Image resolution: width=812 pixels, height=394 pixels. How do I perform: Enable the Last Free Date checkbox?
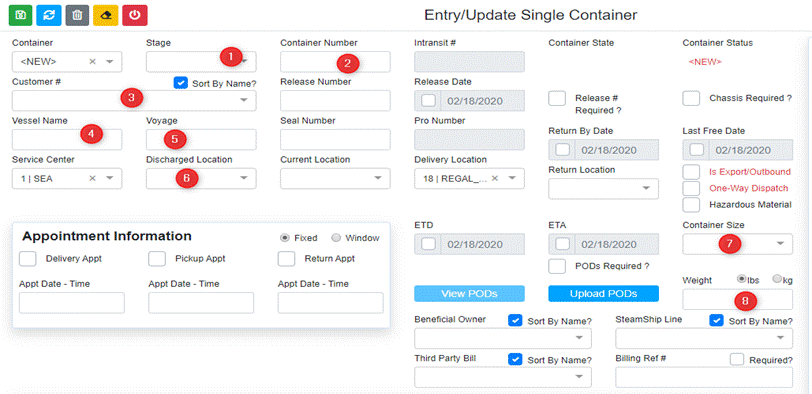[697, 150]
